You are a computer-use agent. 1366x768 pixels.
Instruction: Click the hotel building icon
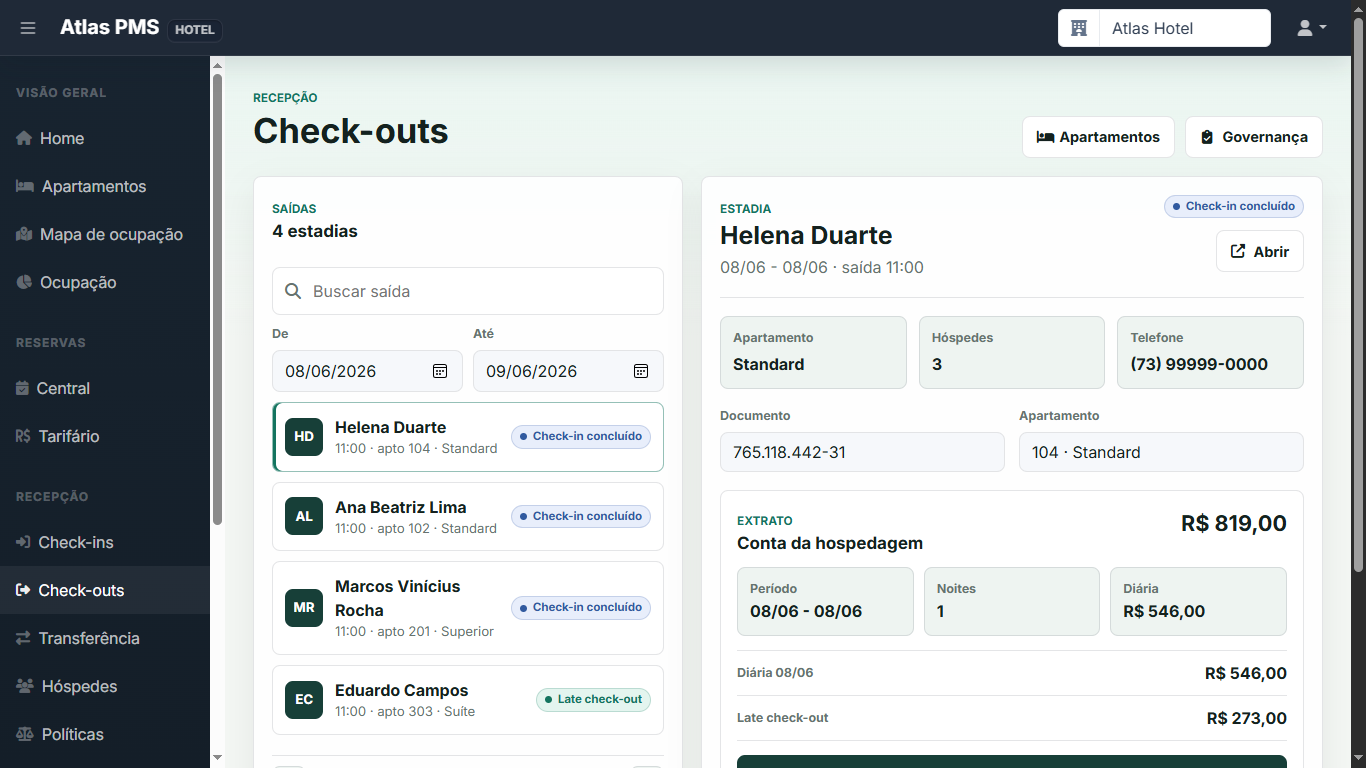1079,28
